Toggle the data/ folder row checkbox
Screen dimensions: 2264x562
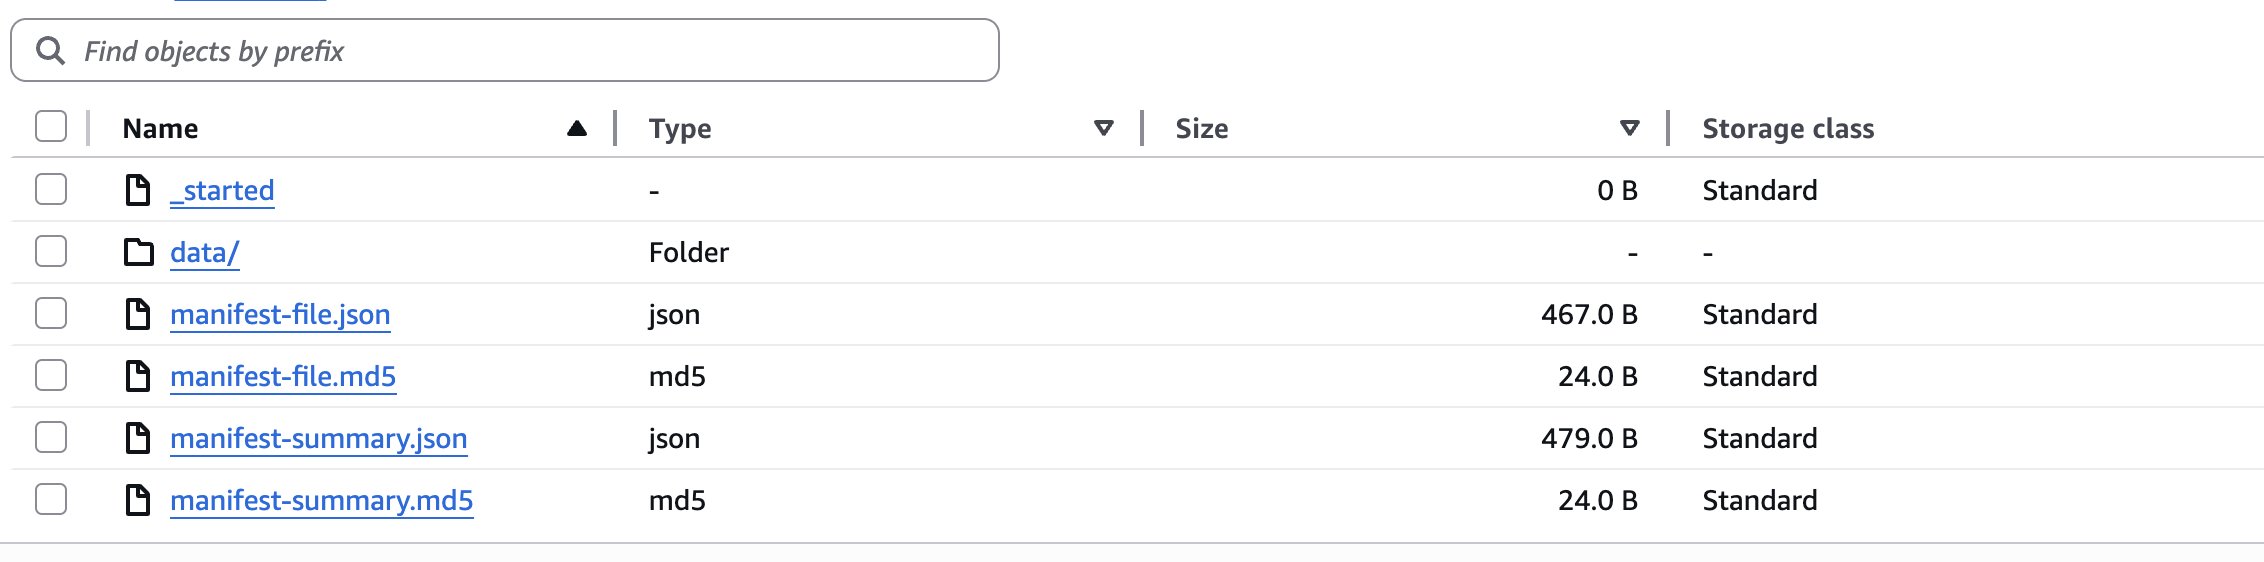(x=51, y=251)
